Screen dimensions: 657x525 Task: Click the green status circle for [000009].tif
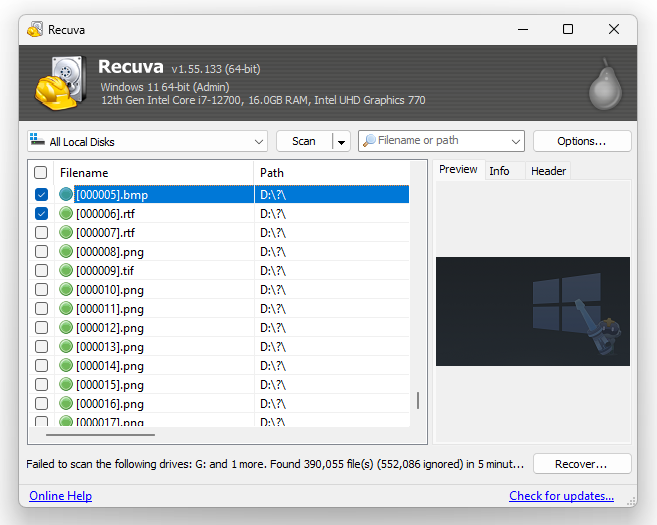tap(66, 270)
